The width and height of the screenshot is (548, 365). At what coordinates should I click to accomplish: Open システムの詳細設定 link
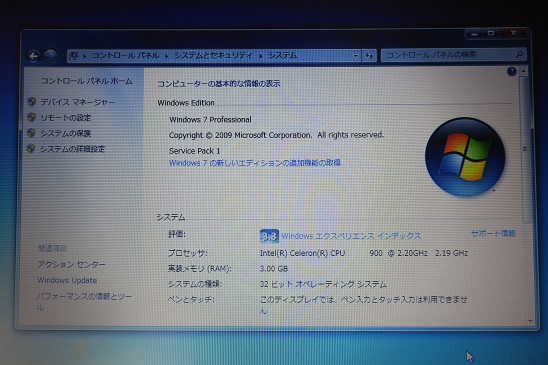click(x=72, y=149)
